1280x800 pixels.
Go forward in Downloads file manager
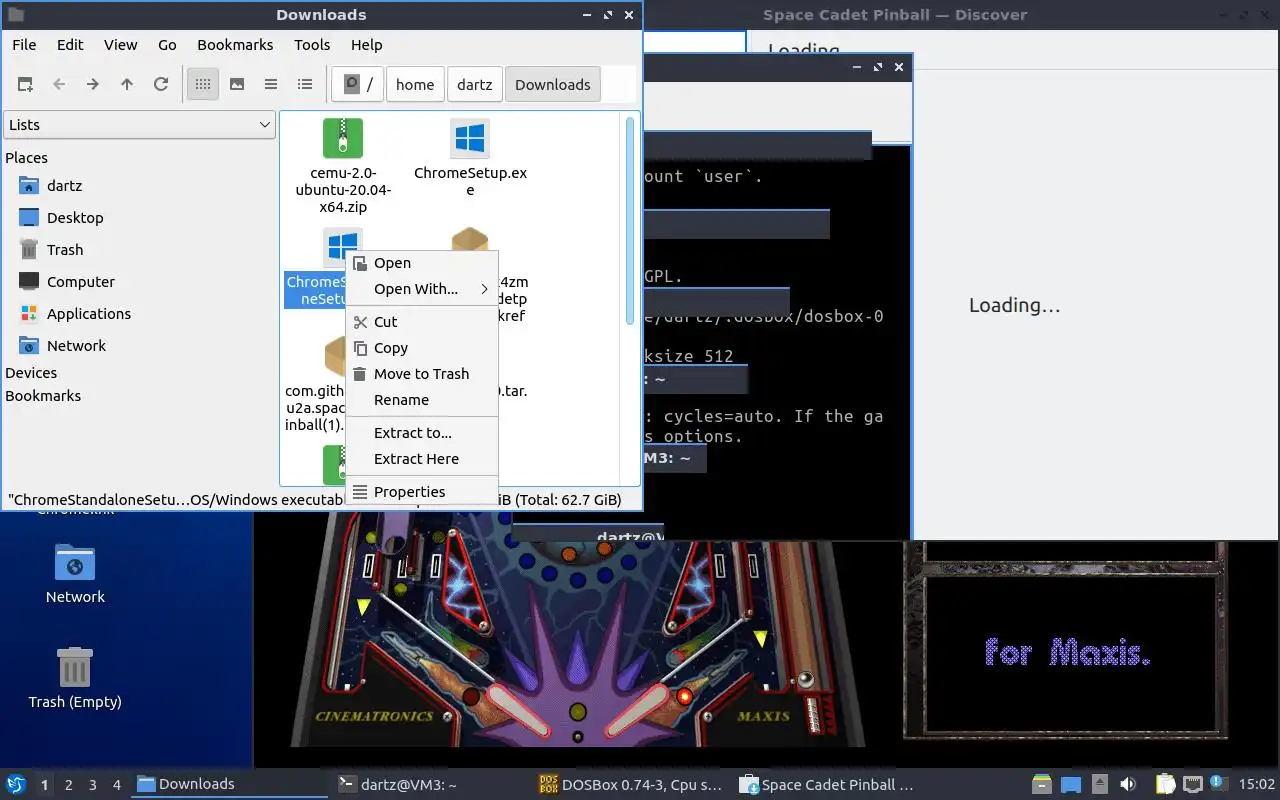point(93,85)
